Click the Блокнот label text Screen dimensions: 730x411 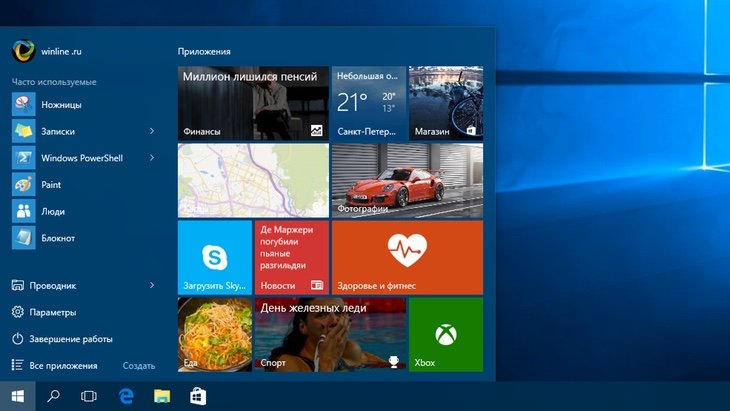[58, 238]
